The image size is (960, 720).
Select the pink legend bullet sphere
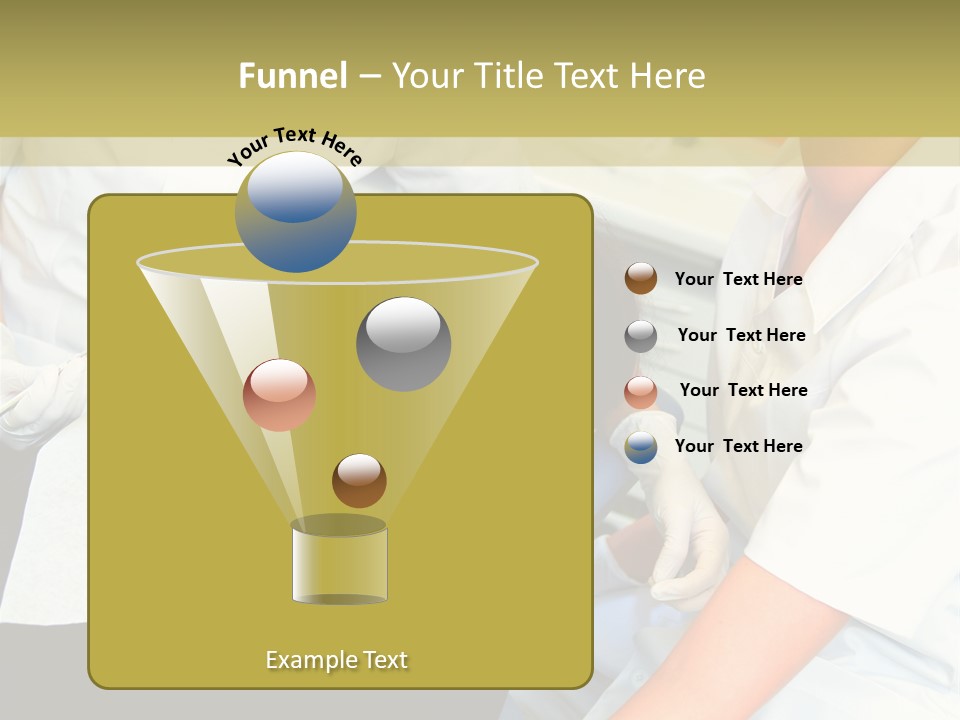point(641,392)
